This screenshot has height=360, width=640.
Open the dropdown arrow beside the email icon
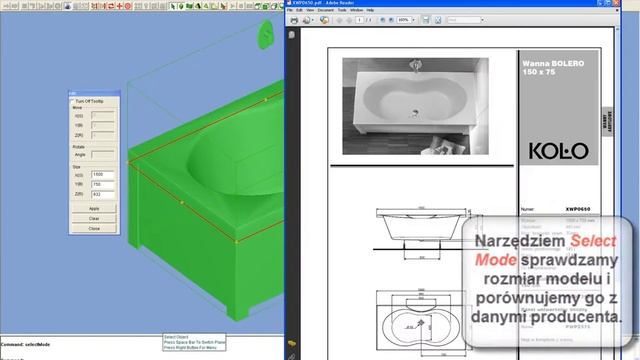point(312,20)
